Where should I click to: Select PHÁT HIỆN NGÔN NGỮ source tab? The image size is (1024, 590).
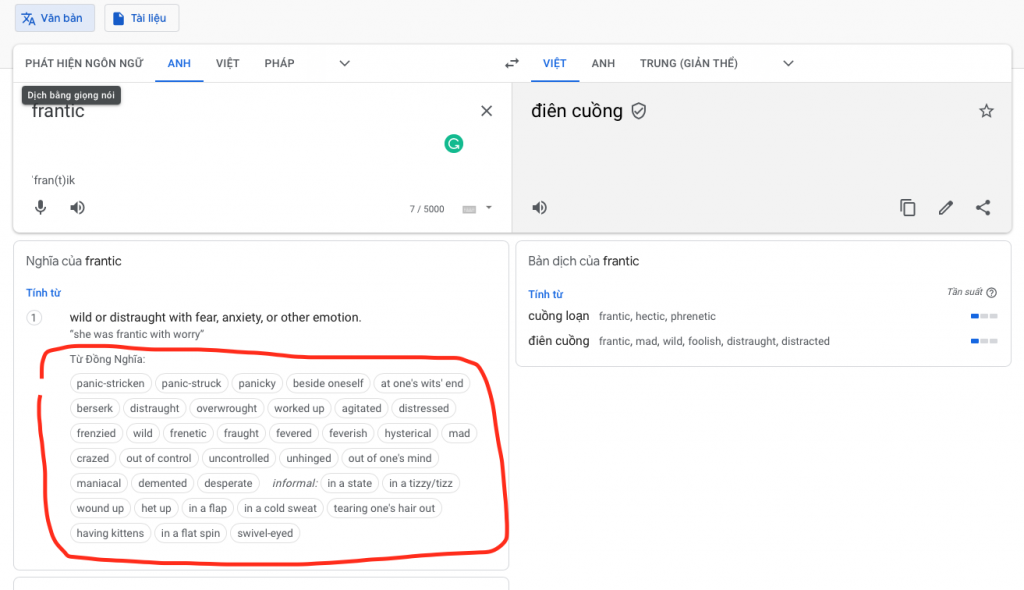pos(84,63)
